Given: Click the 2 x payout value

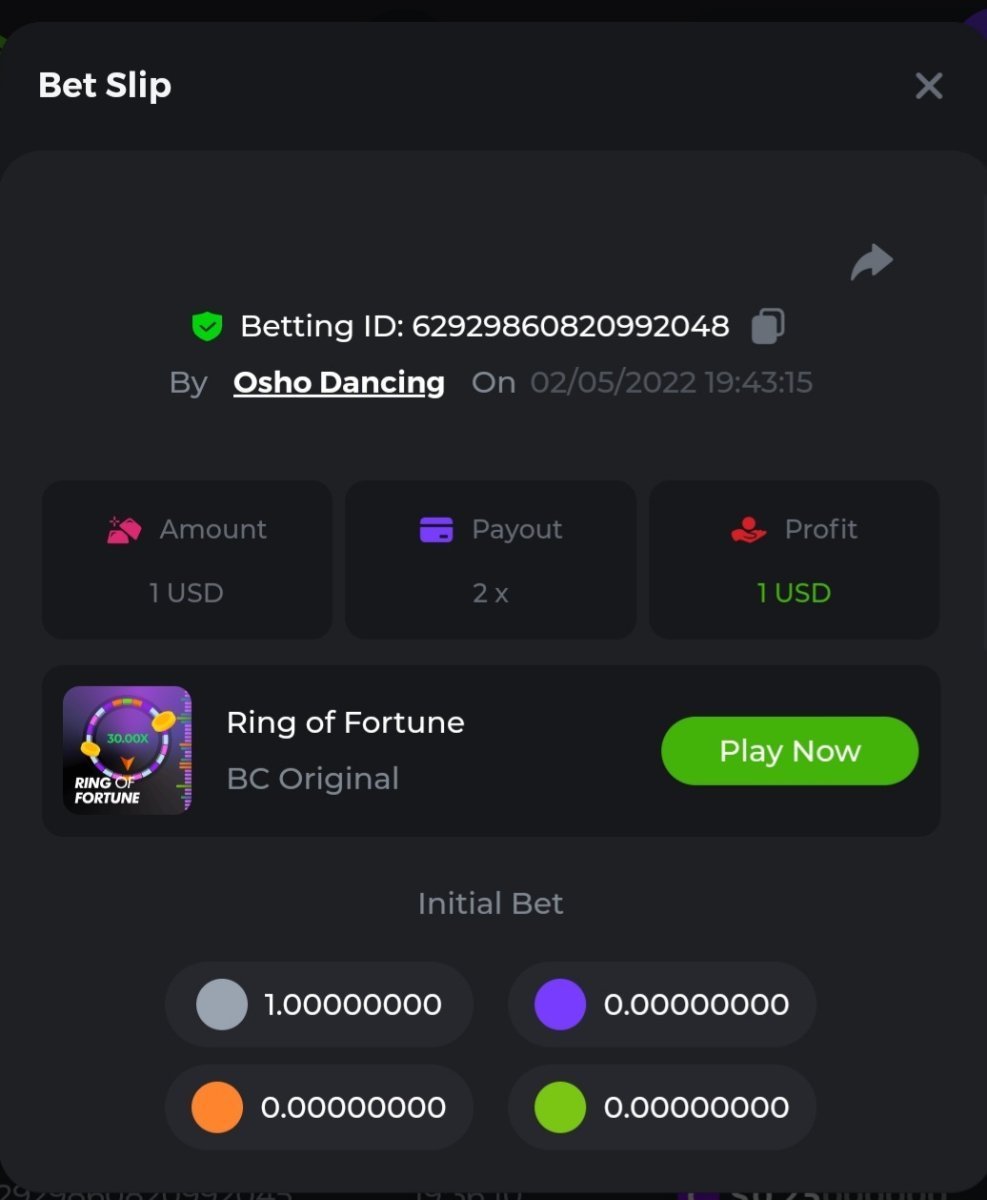Looking at the screenshot, I should point(490,593).
